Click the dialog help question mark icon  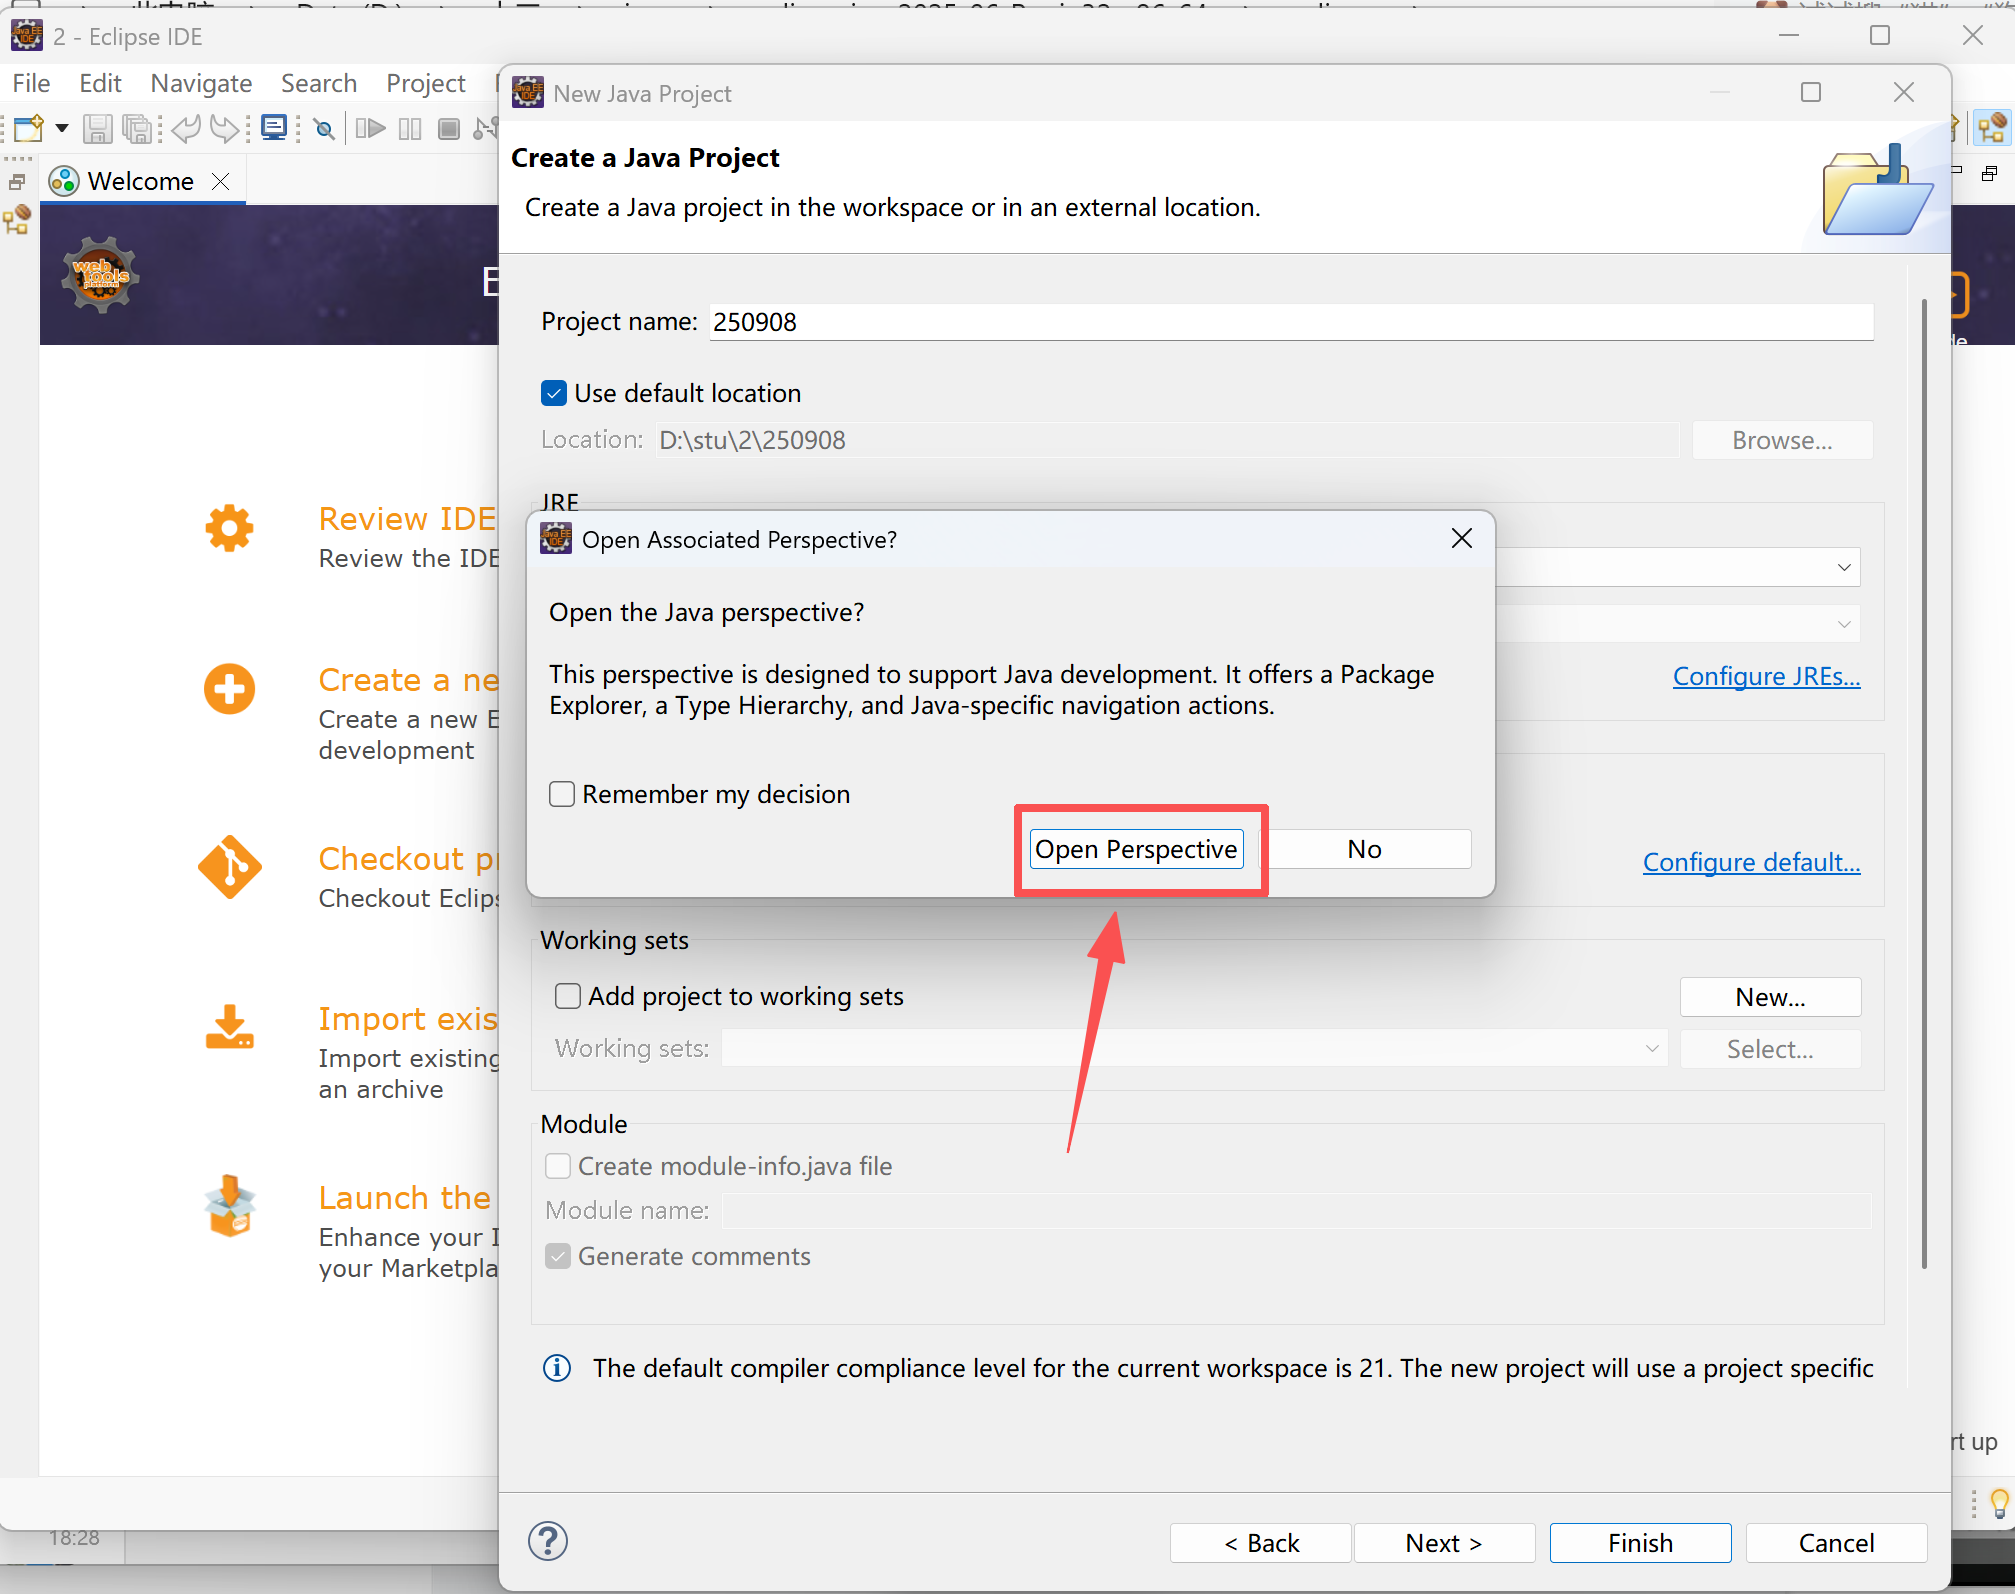(x=548, y=1541)
